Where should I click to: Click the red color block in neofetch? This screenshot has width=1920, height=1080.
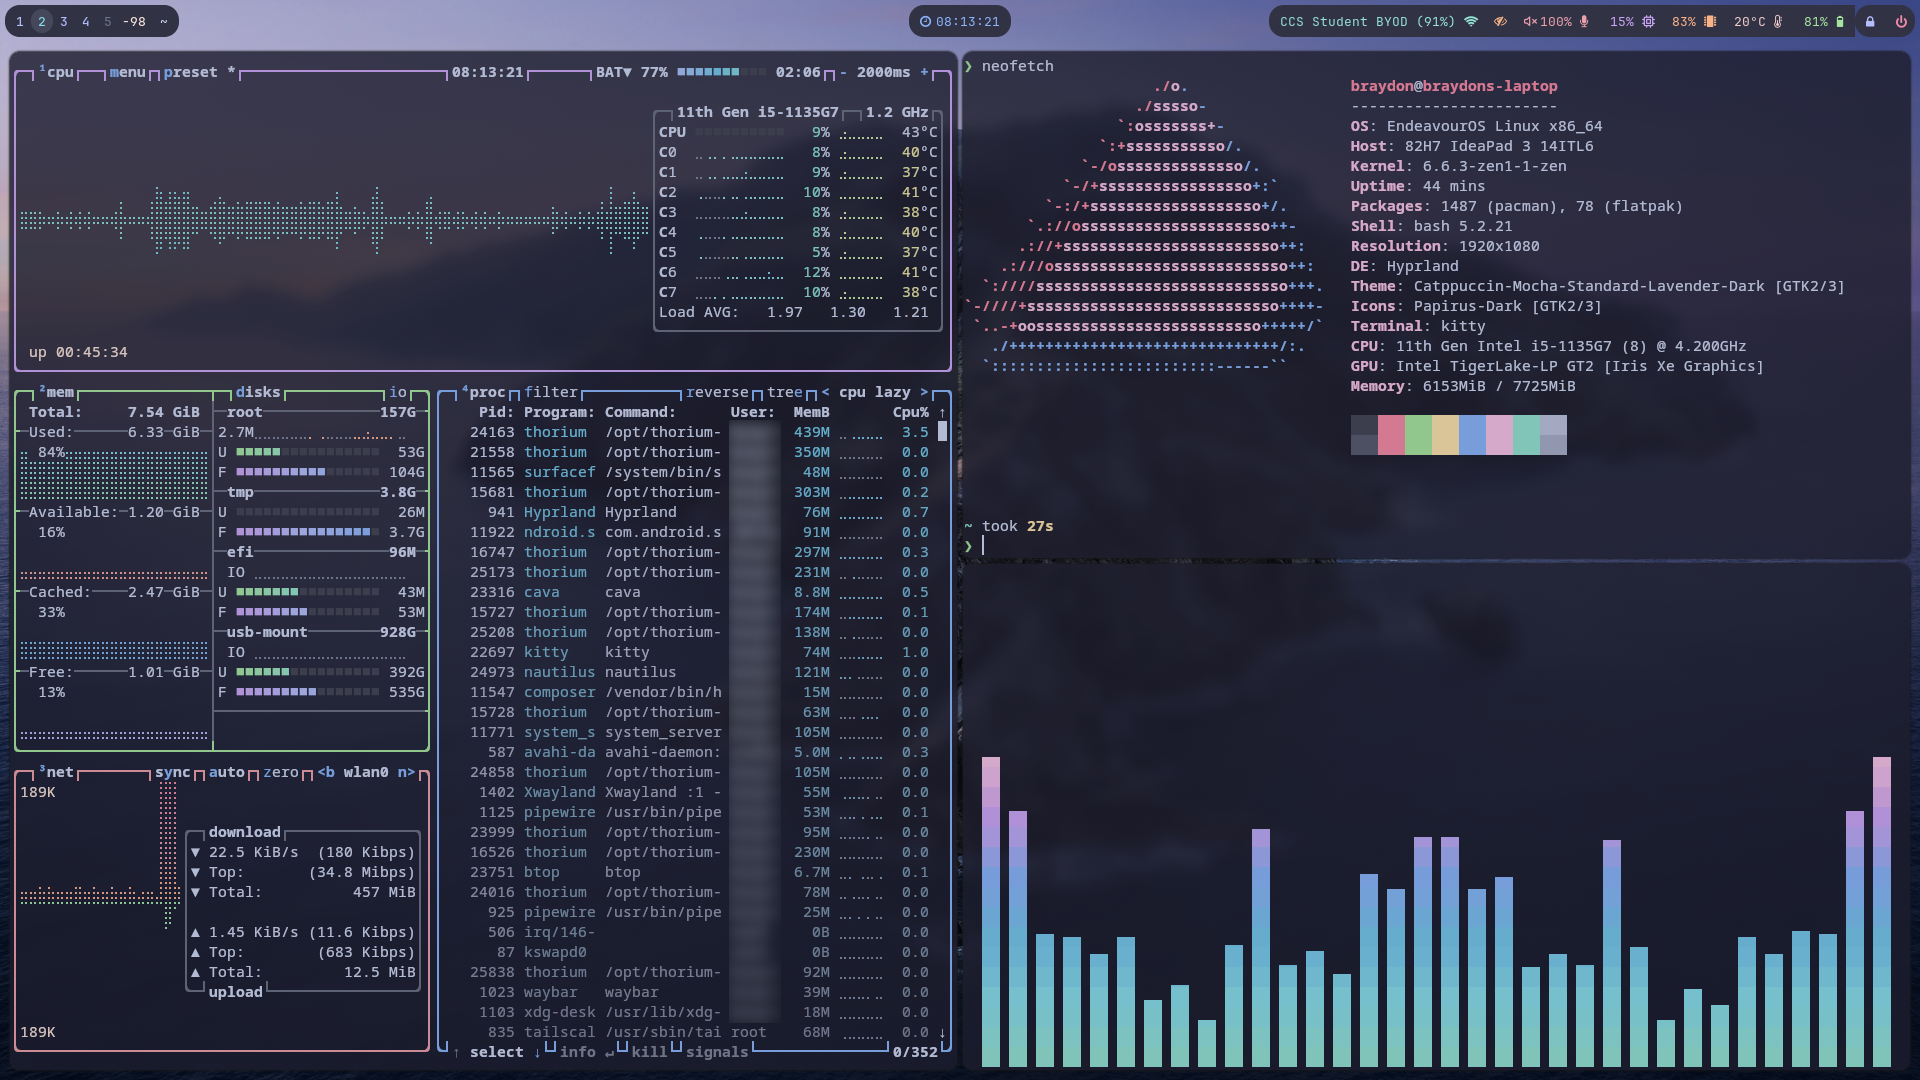pos(1391,435)
